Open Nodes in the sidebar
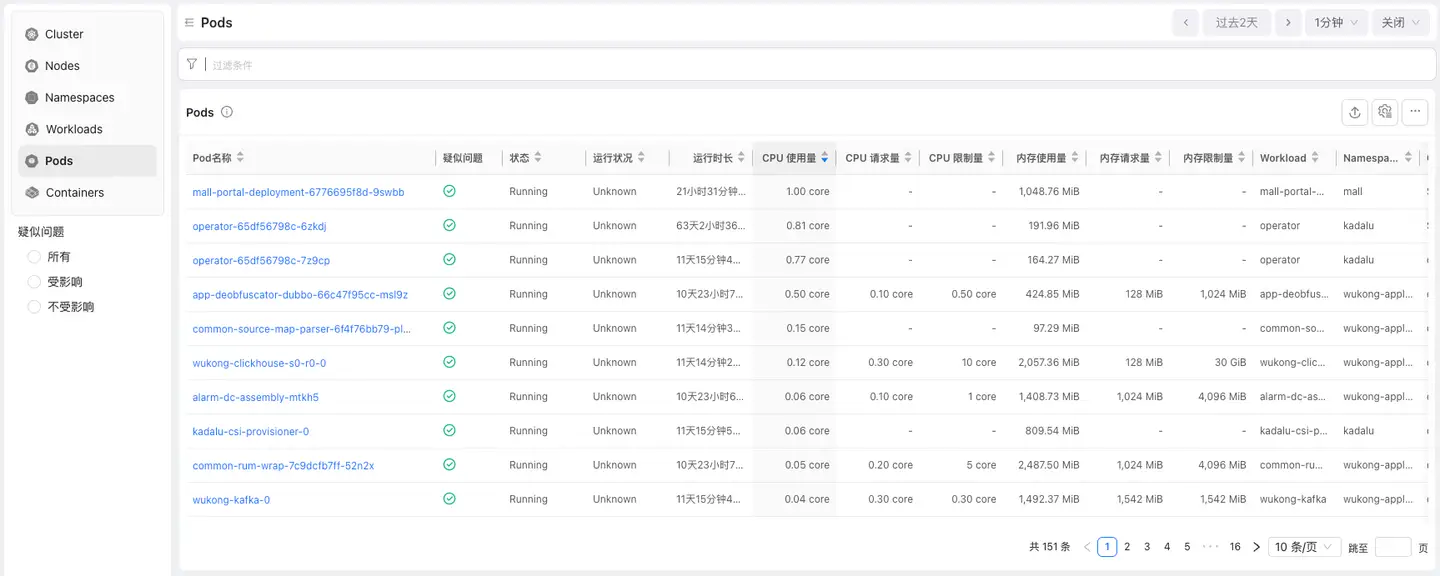The image size is (1440, 576). tap(62, 66)
